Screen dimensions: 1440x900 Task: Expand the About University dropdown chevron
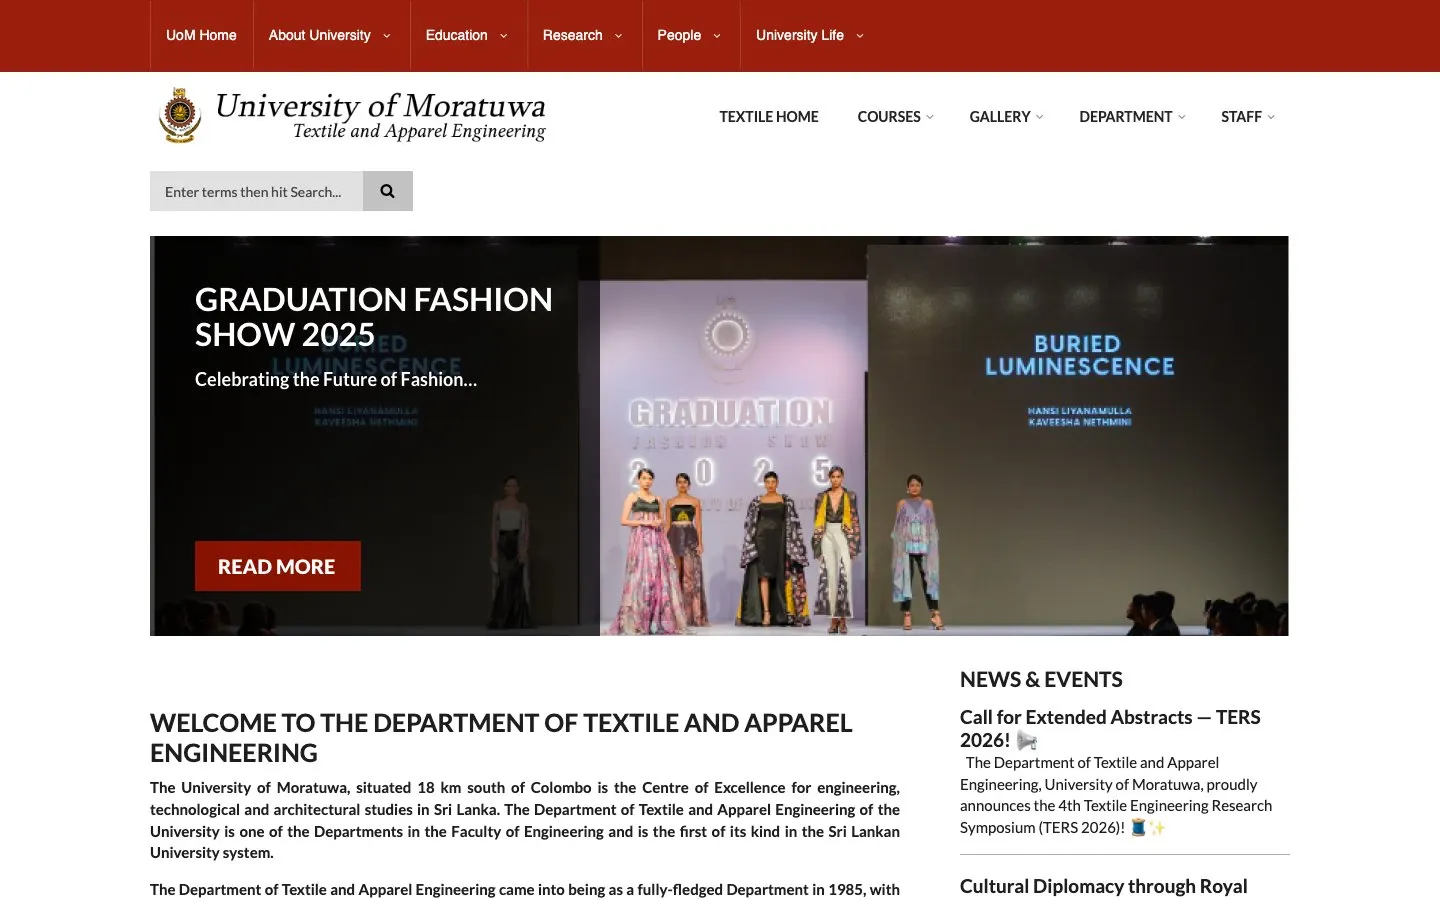click(387, 36)
